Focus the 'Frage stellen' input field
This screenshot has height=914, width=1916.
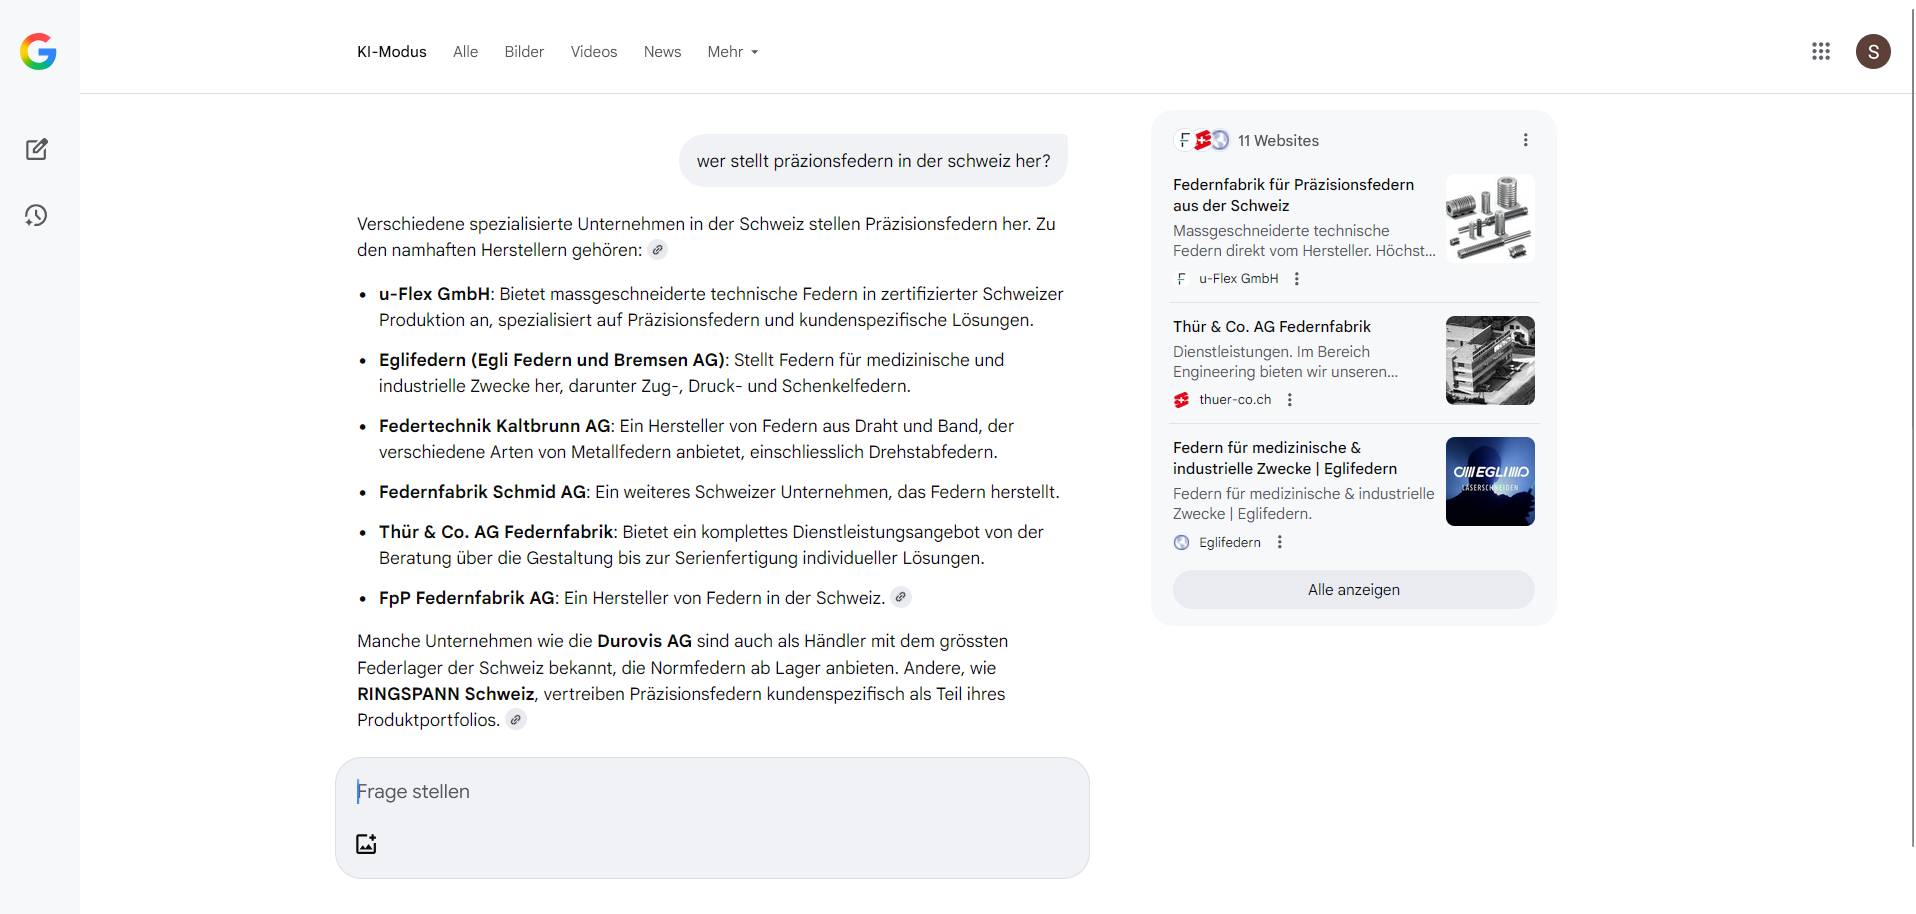712,792
